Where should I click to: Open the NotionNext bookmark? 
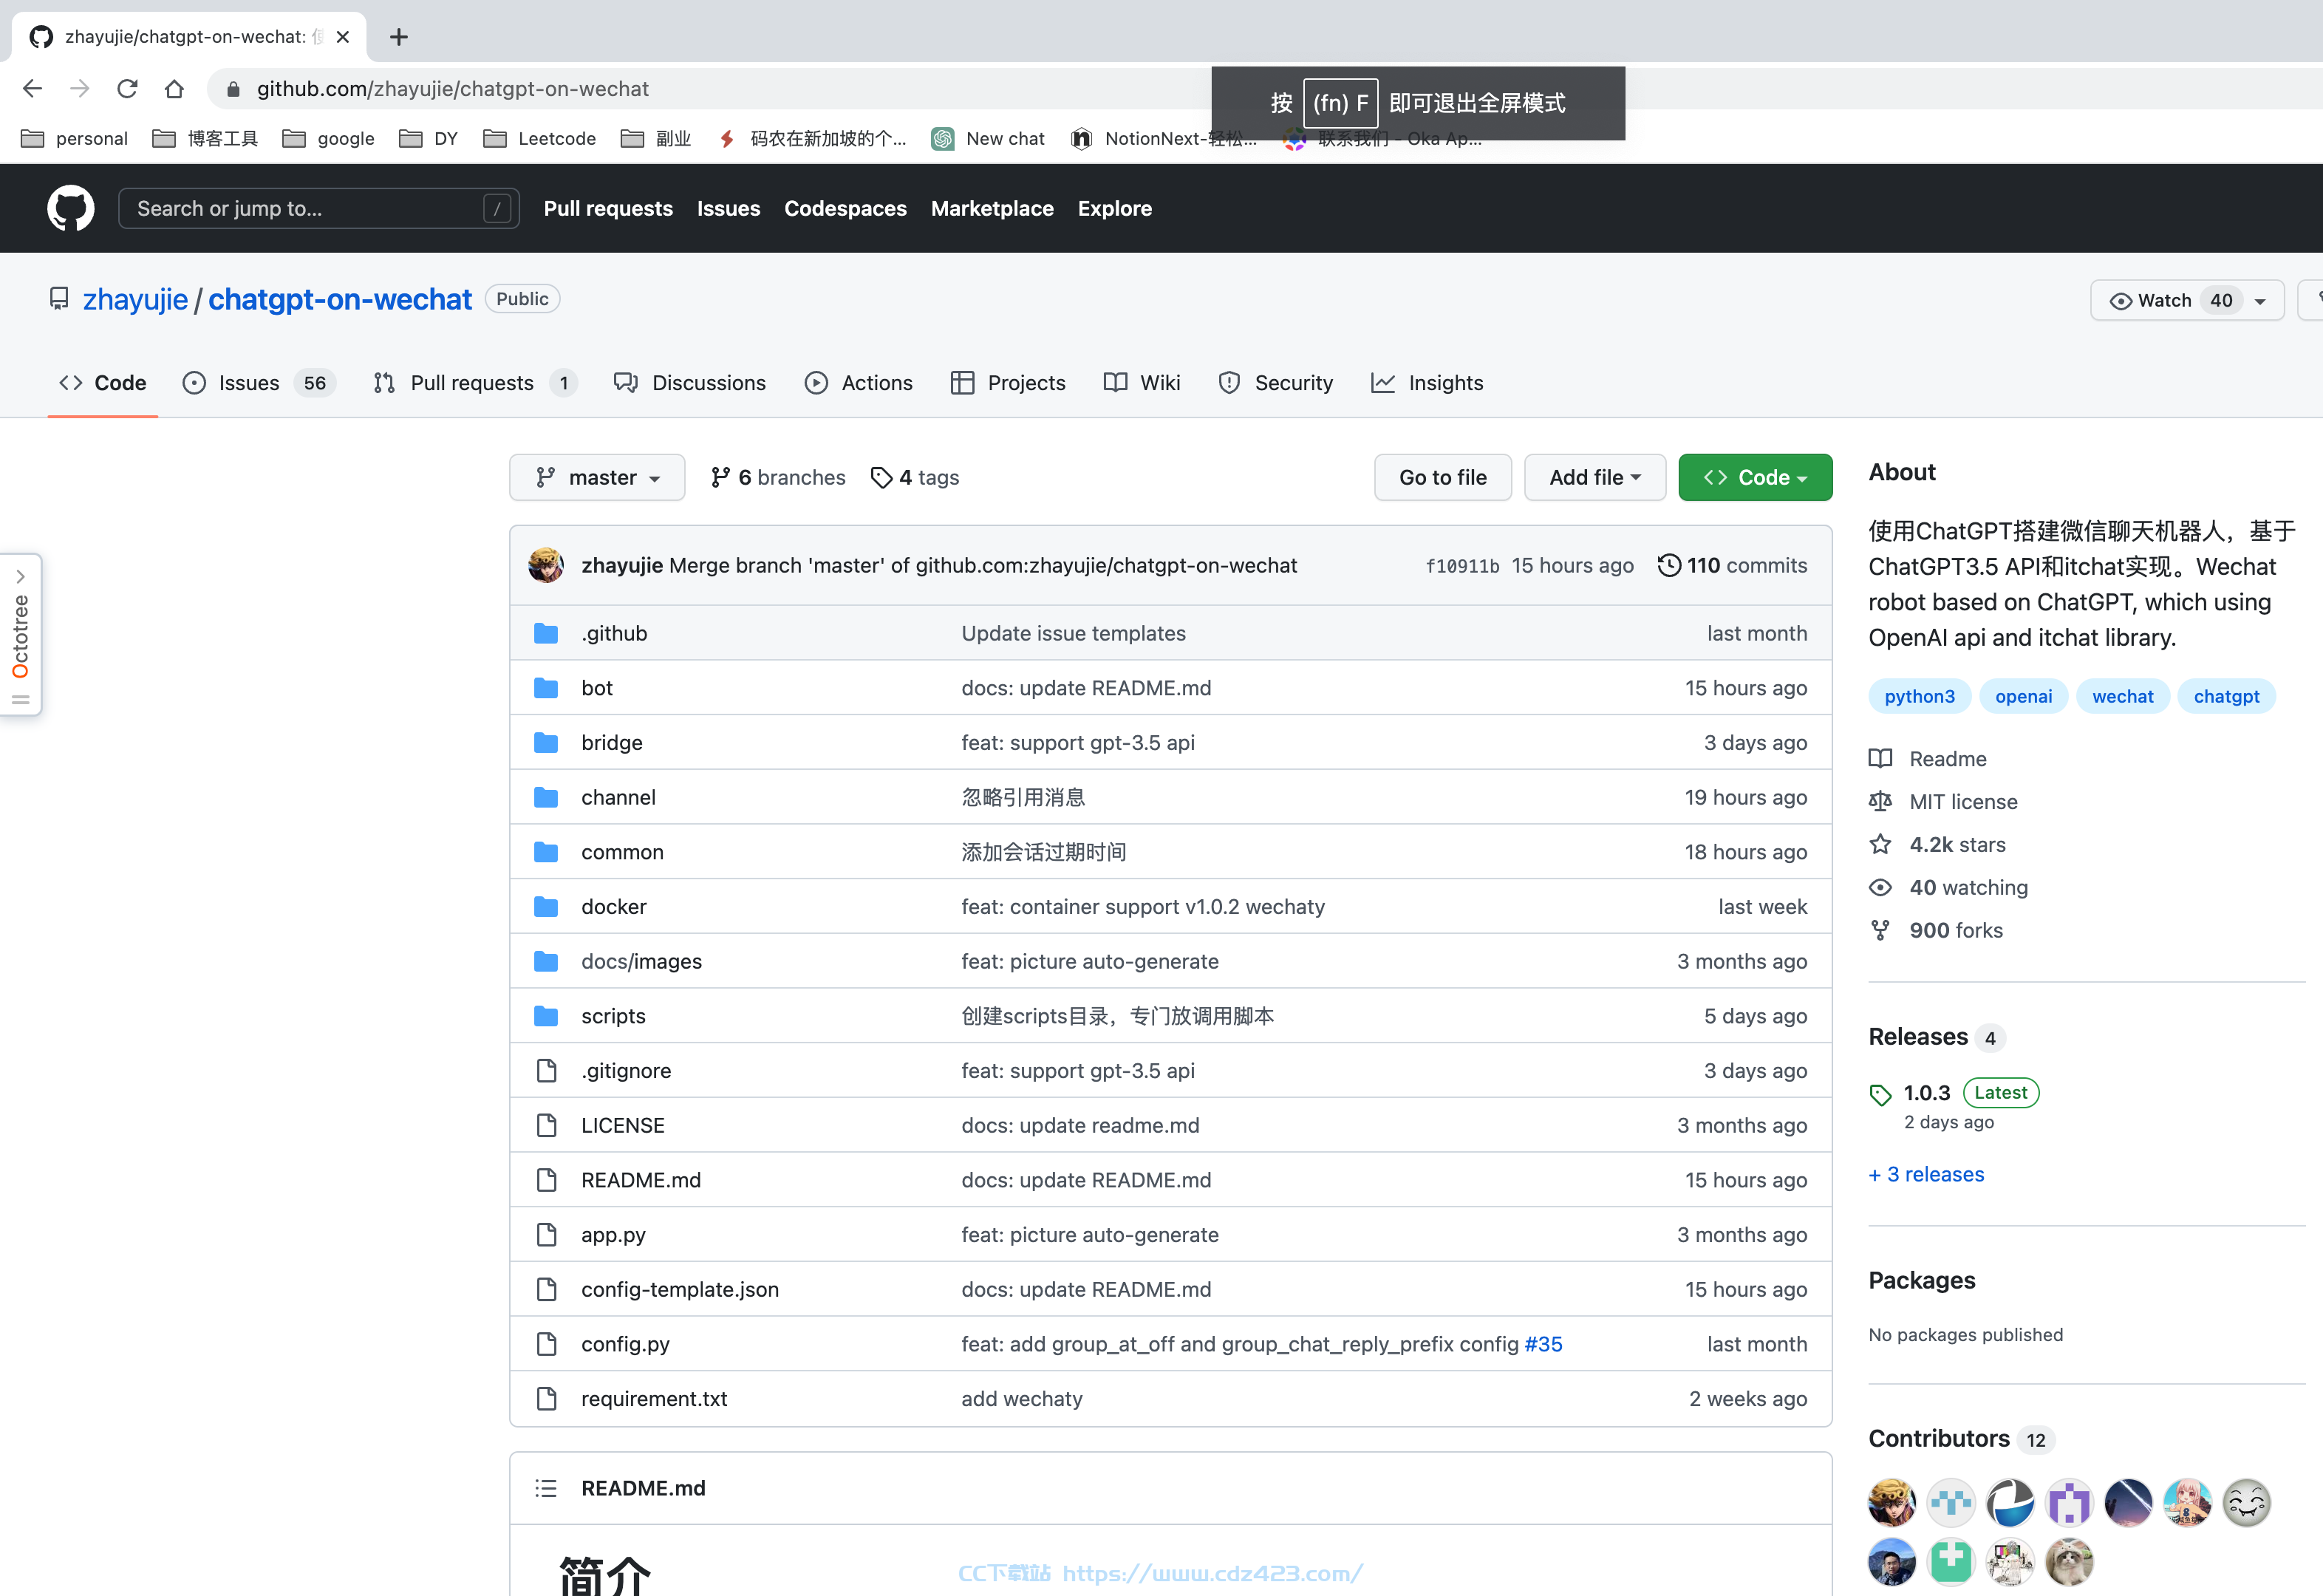(x=1163, y=139)
